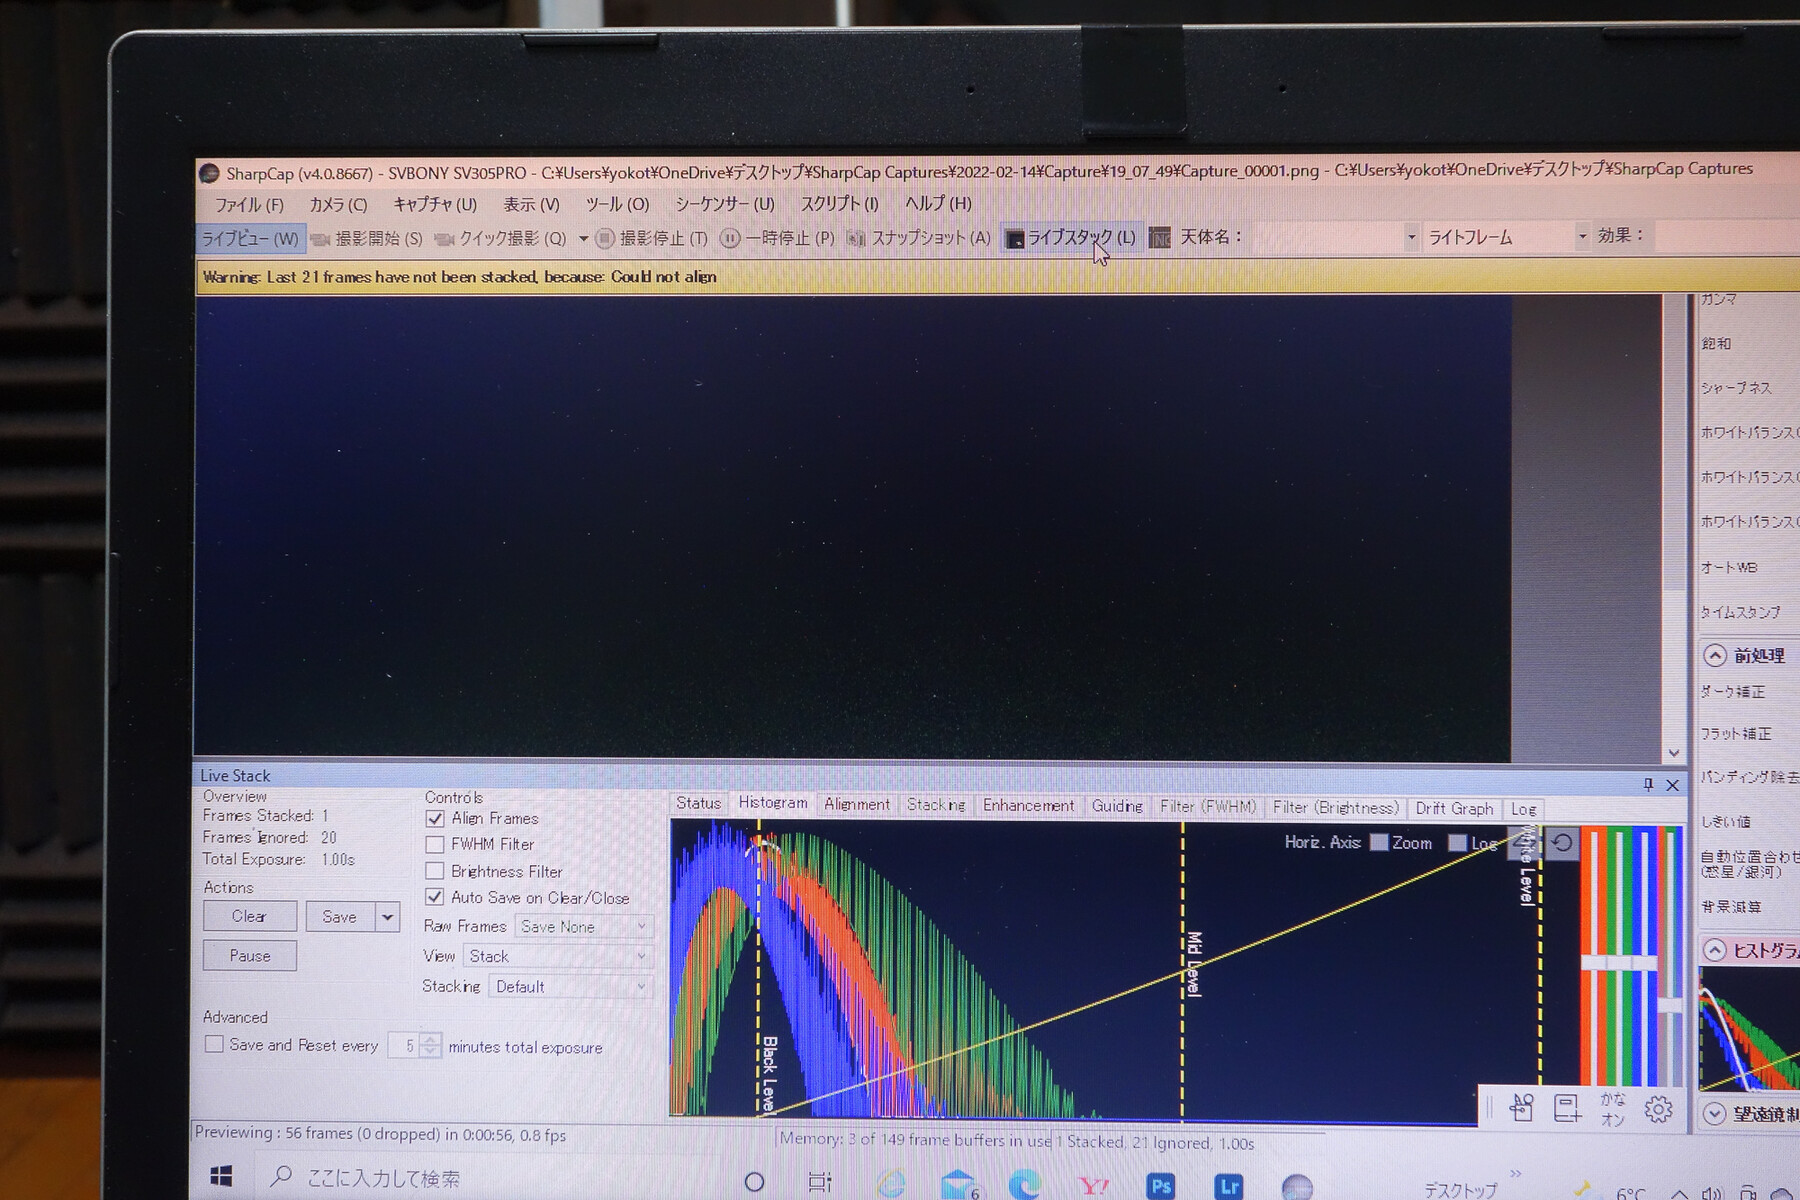
Task: Switch to the Guiding tab
Action: [1117, 807]
